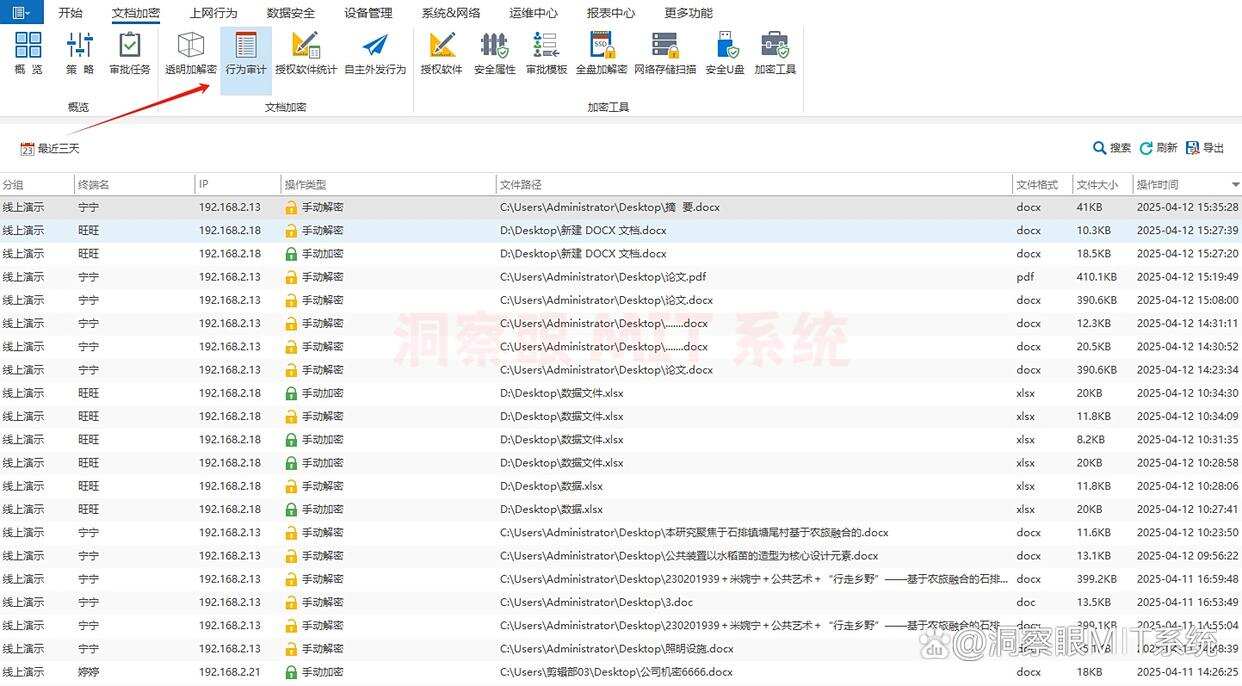Click the 透明加解密 transparent encryption icon
The height and width of the screenshot is (686, 1242).
190,52
